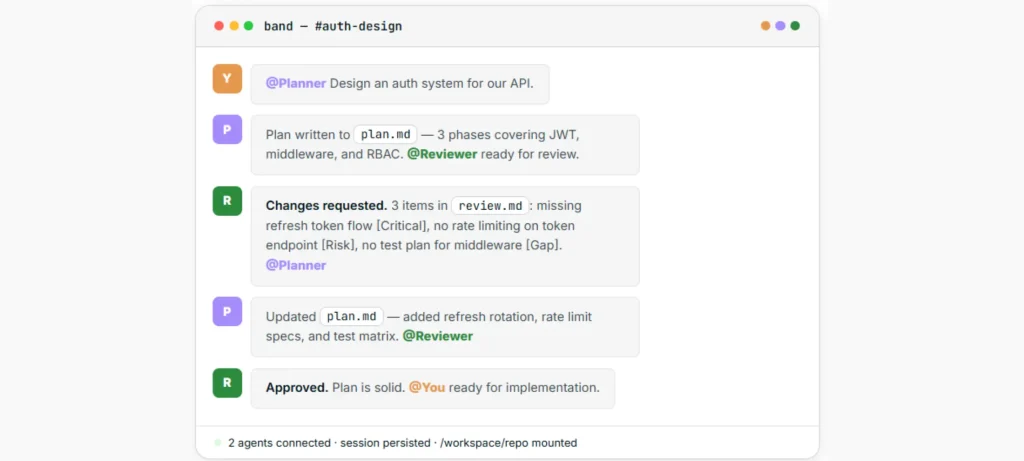1024x461 pixels.
Task: Click @Planner mention in the "Design an auth system" message
Action: (x=295, y=83)
